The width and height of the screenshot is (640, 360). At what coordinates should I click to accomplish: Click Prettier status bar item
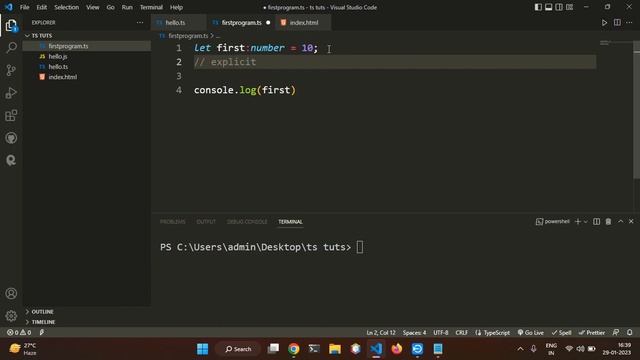pos(592,333)
